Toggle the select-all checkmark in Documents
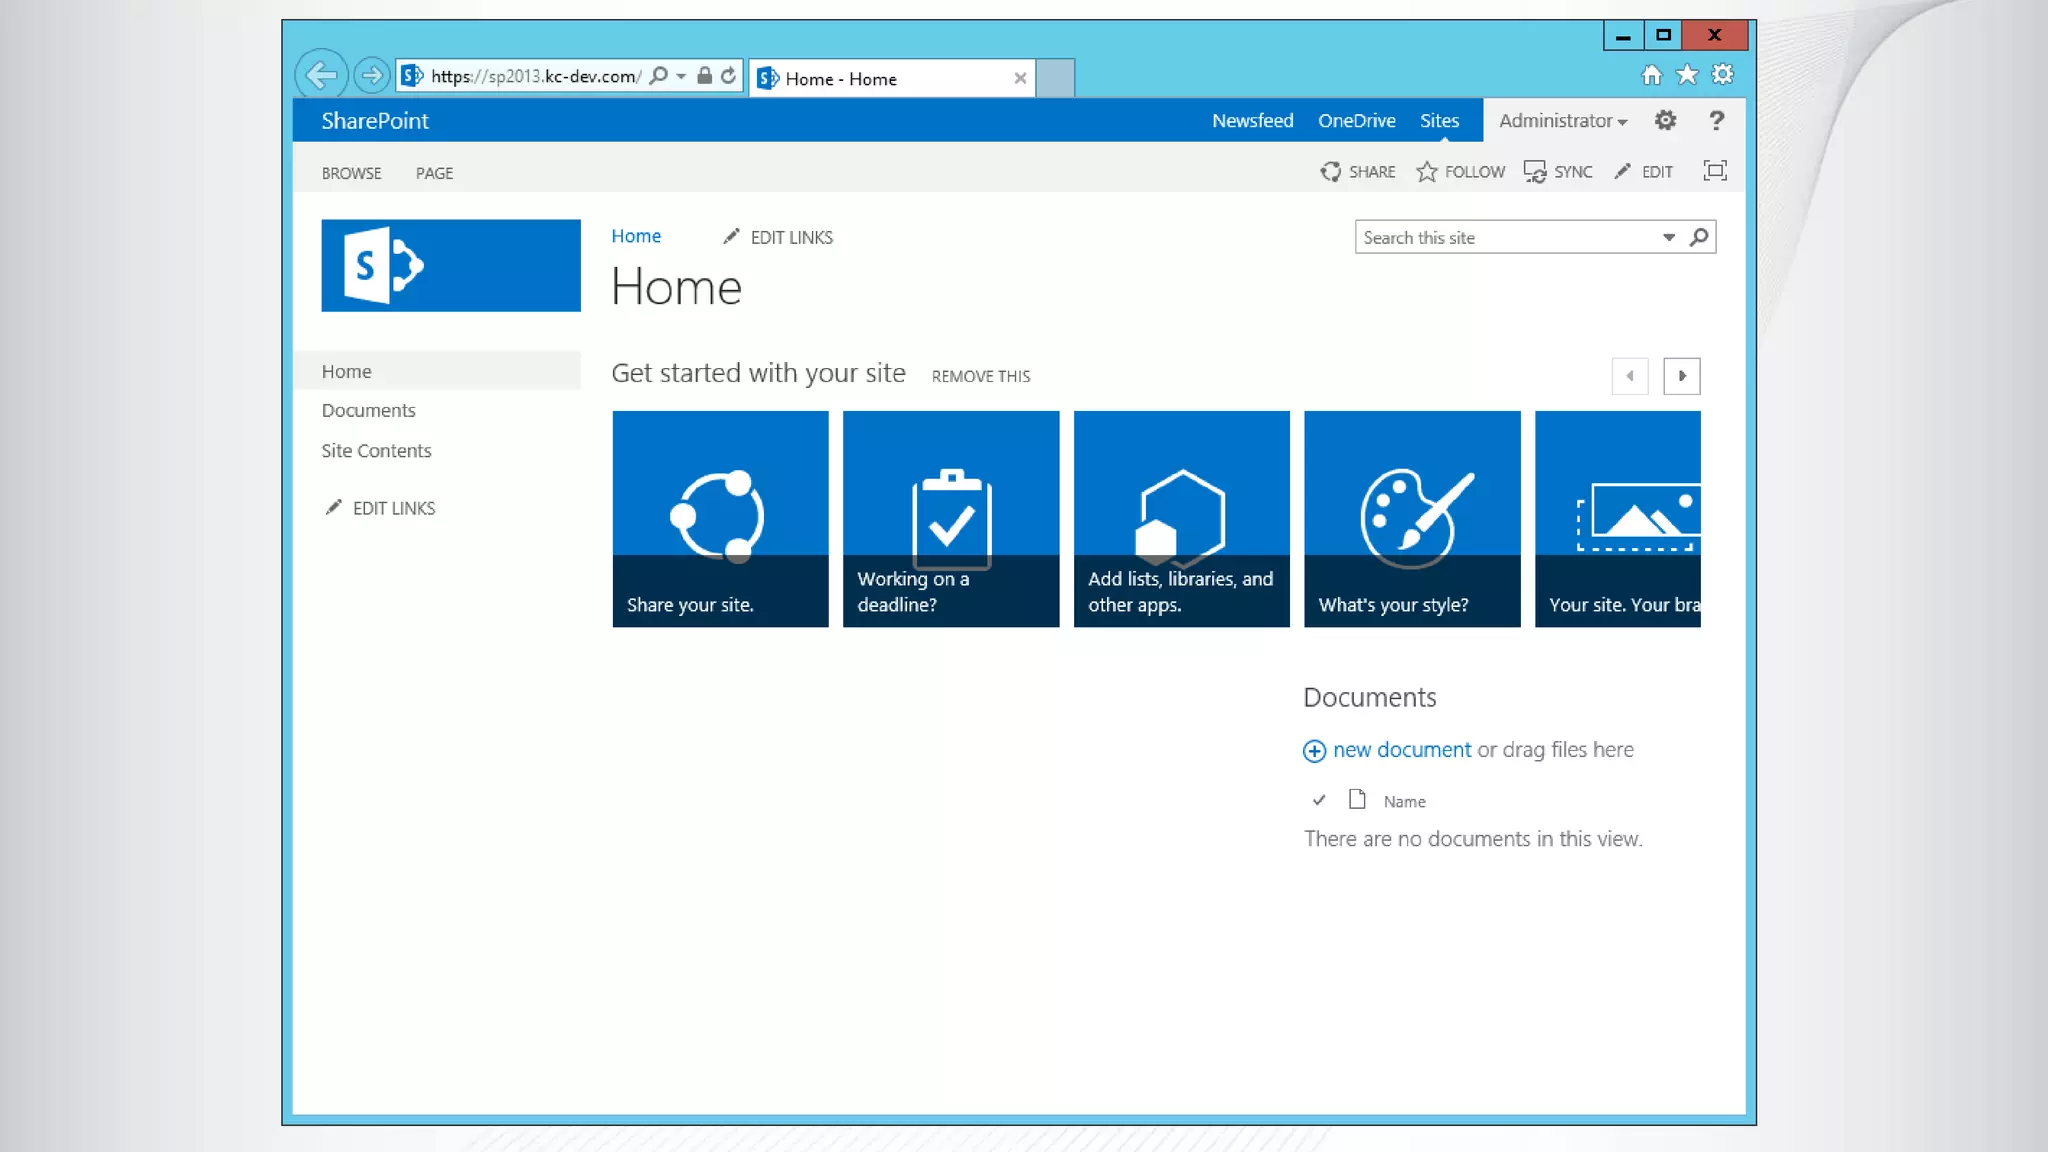 click(x=1319, y=800)
